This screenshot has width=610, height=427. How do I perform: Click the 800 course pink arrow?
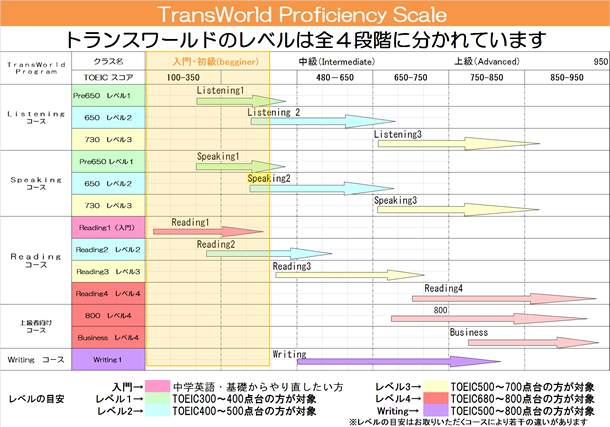pyautogui.click(x=489, y=319)
